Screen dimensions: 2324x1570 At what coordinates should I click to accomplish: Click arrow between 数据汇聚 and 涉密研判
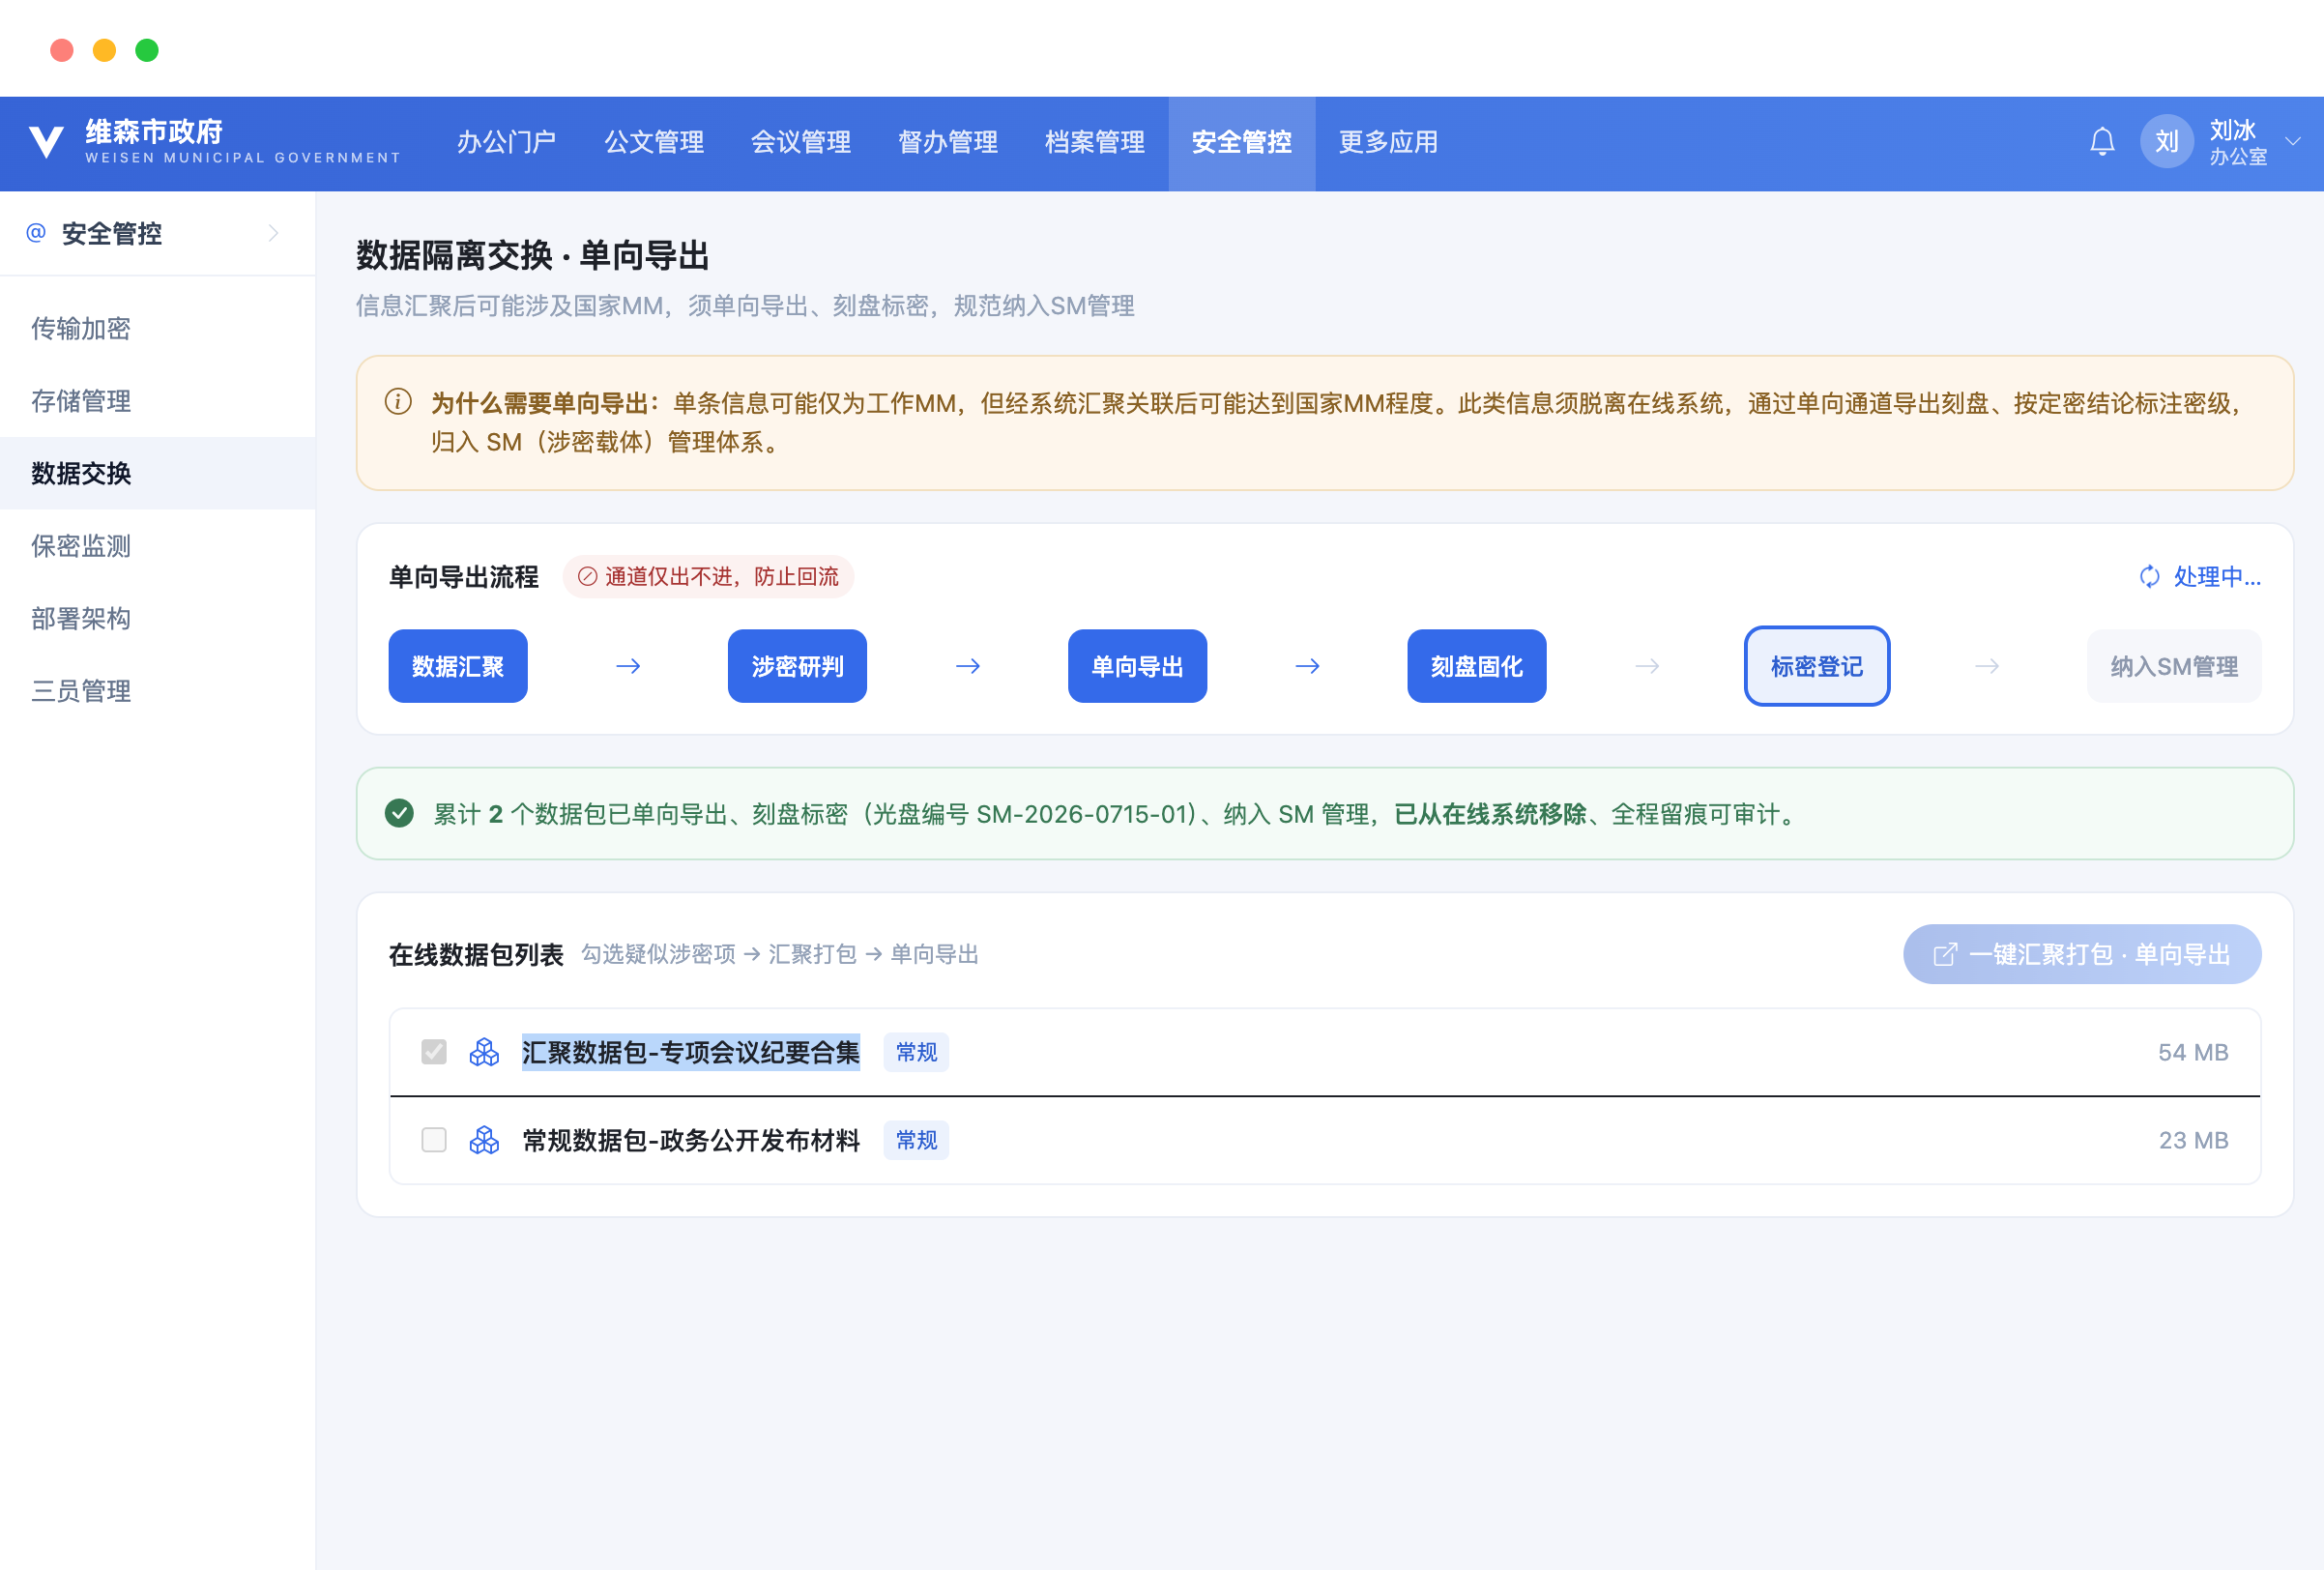coord(628,666)
